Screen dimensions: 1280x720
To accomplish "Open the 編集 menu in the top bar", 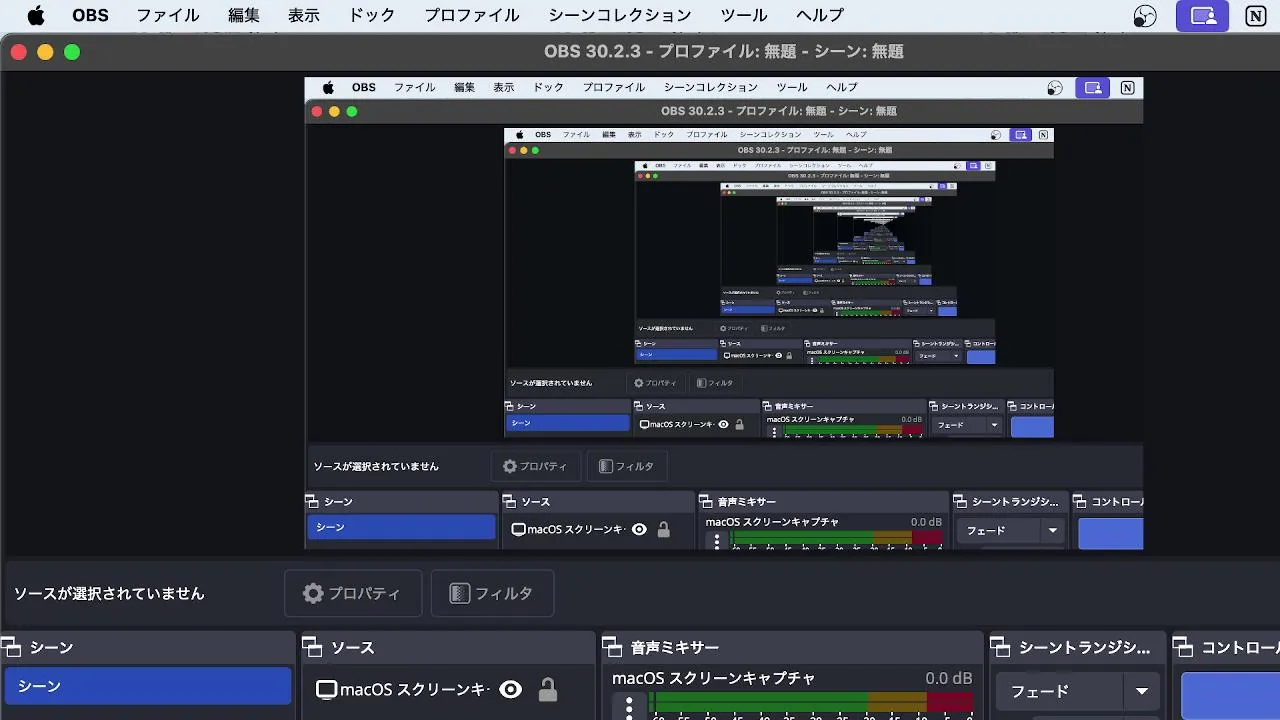I will [x=244, y=16].
